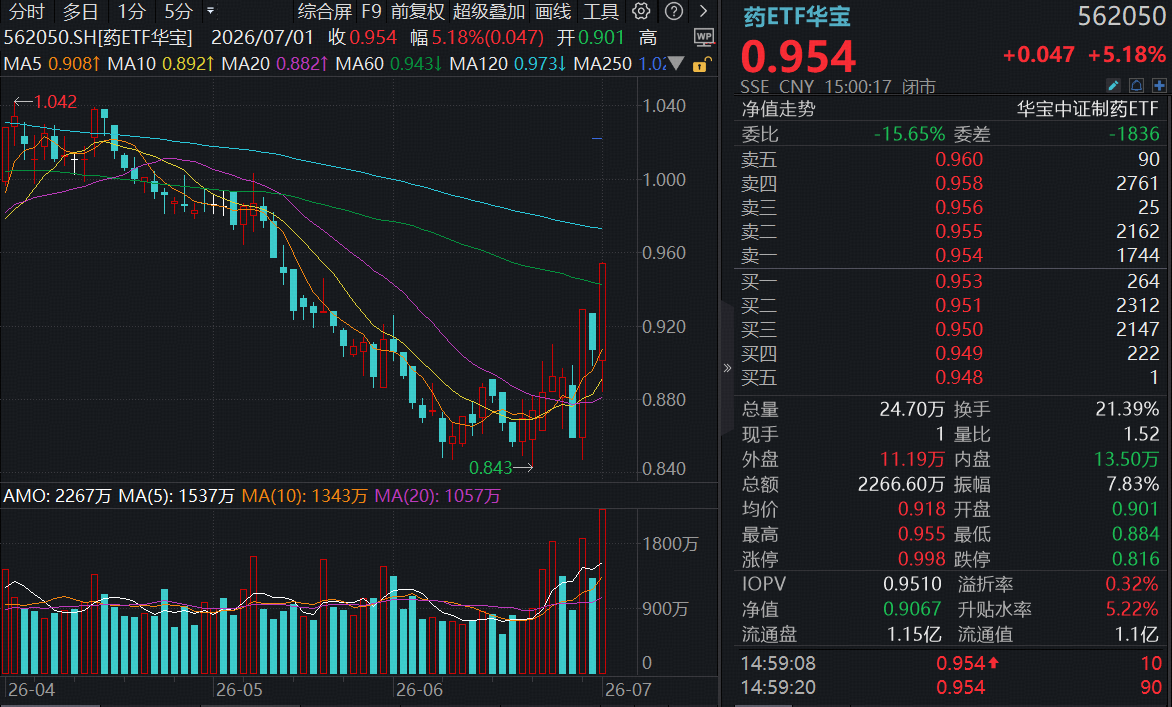Open the 前复权 price adjustment option
Viewport: 1172px width, 707px height.
(418, 11)
